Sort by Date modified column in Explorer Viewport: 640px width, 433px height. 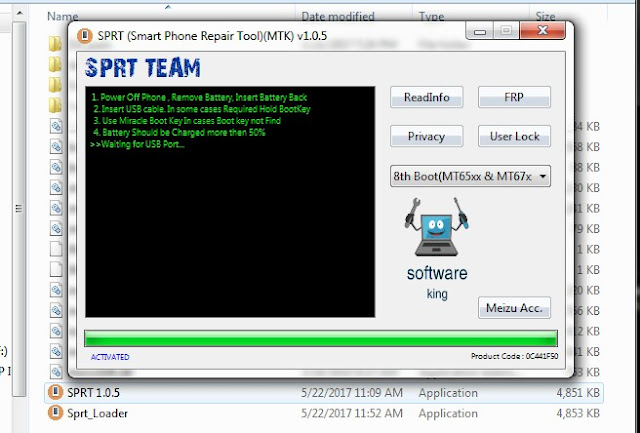click(x=338, y=16)
